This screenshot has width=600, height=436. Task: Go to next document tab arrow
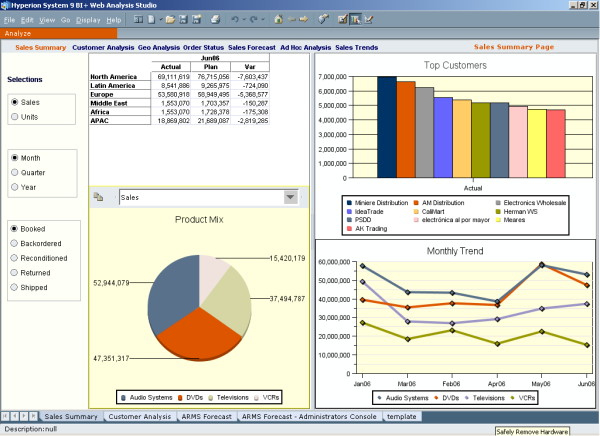coord(24,416)
